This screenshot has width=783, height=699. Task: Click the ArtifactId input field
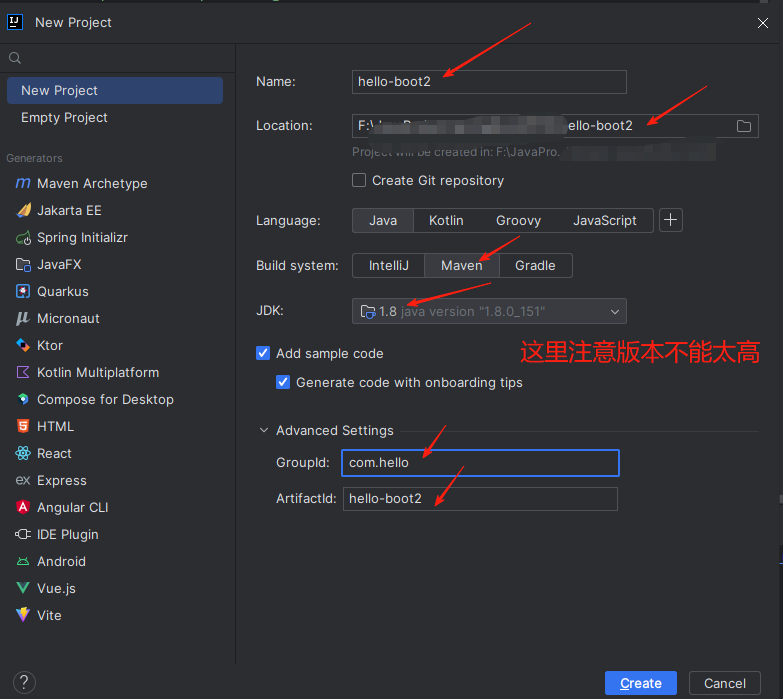(x=480, y=499)
